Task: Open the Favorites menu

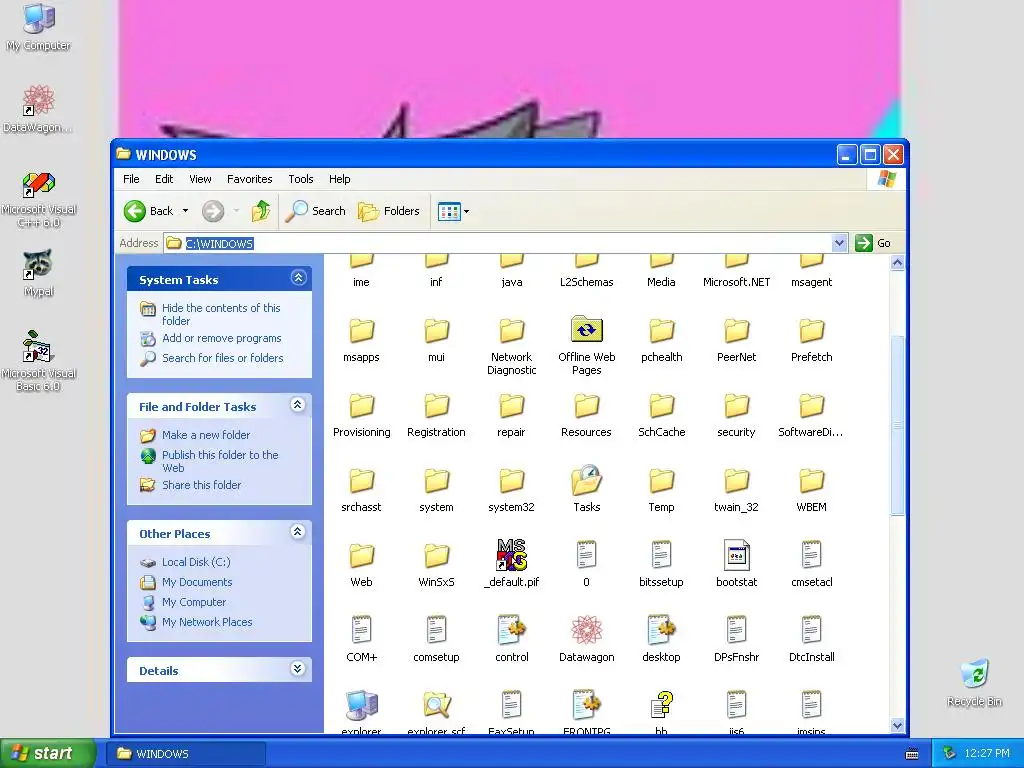Action: [249, 179]
